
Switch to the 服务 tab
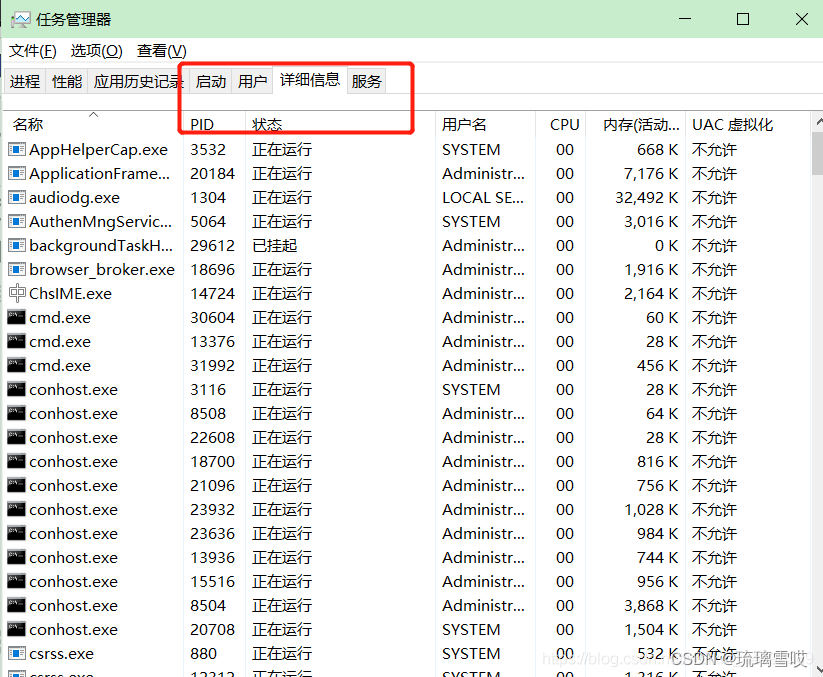(366, 81)
